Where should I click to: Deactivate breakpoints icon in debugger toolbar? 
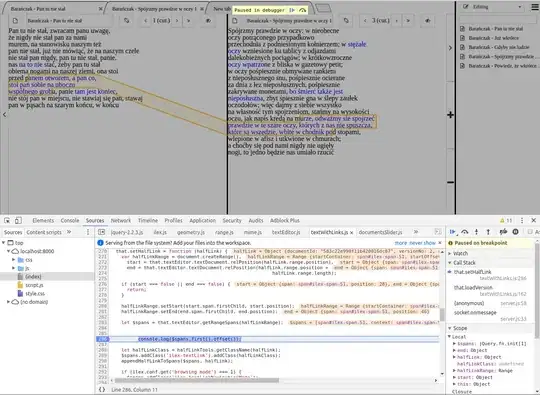tap(503, 232)
